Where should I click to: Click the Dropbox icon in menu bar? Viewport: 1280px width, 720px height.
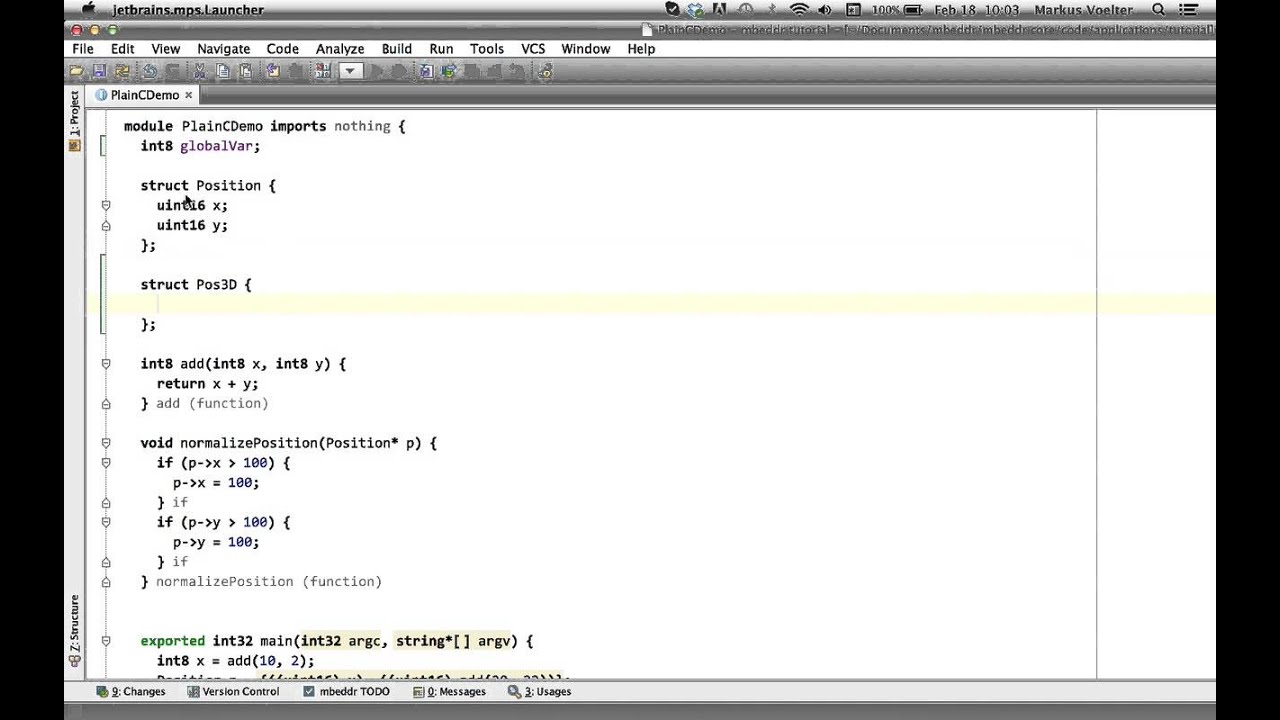click(696, 10)
